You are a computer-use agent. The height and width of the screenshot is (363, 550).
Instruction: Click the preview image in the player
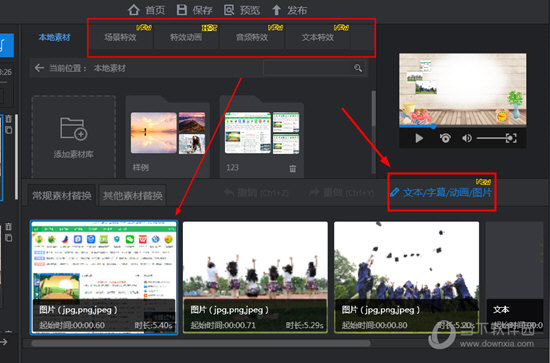coord(463,89)
